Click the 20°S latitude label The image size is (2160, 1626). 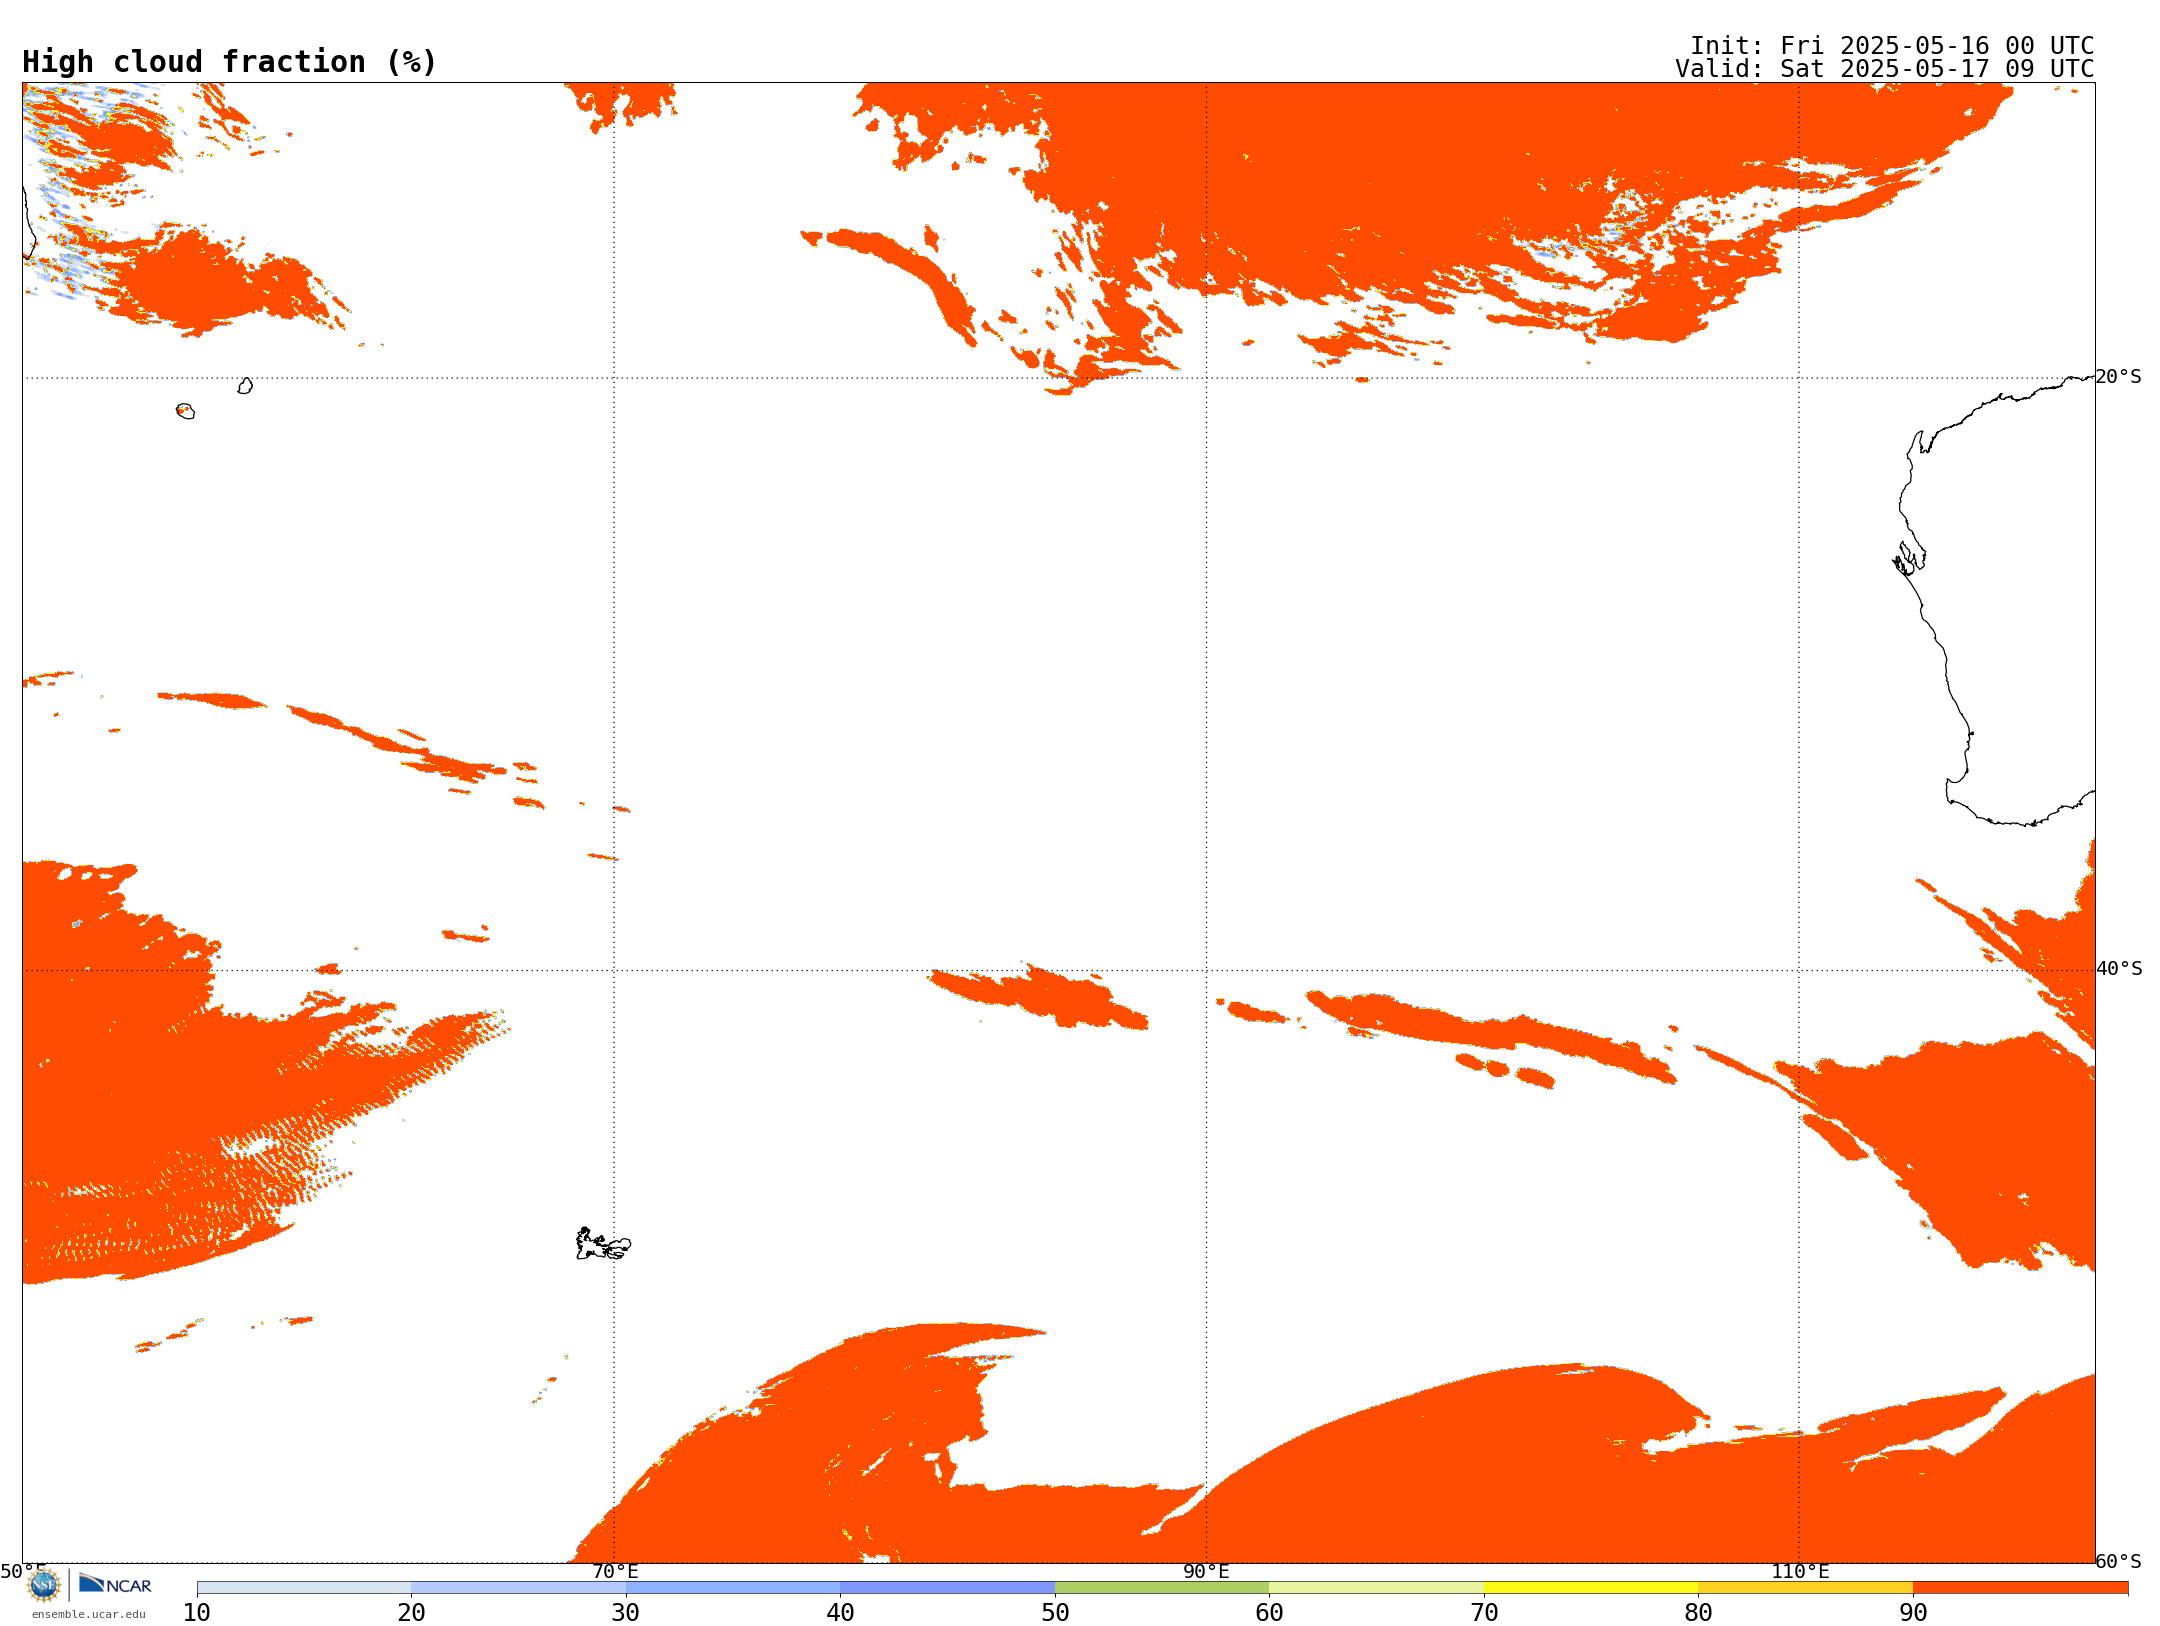point(2119,377)
